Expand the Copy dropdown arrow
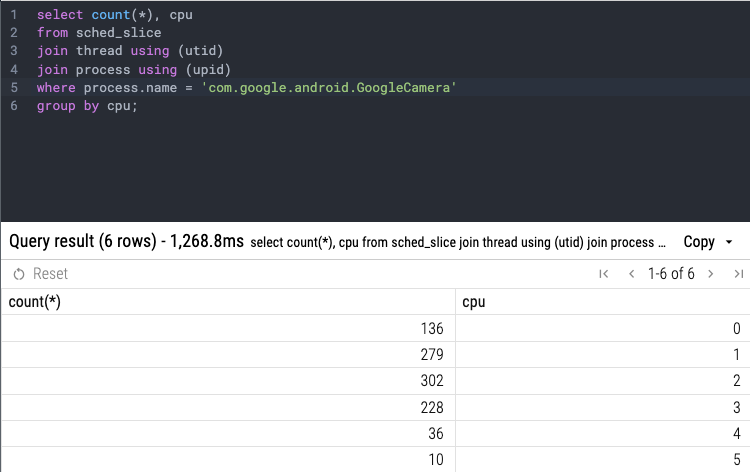 point(729,242)
